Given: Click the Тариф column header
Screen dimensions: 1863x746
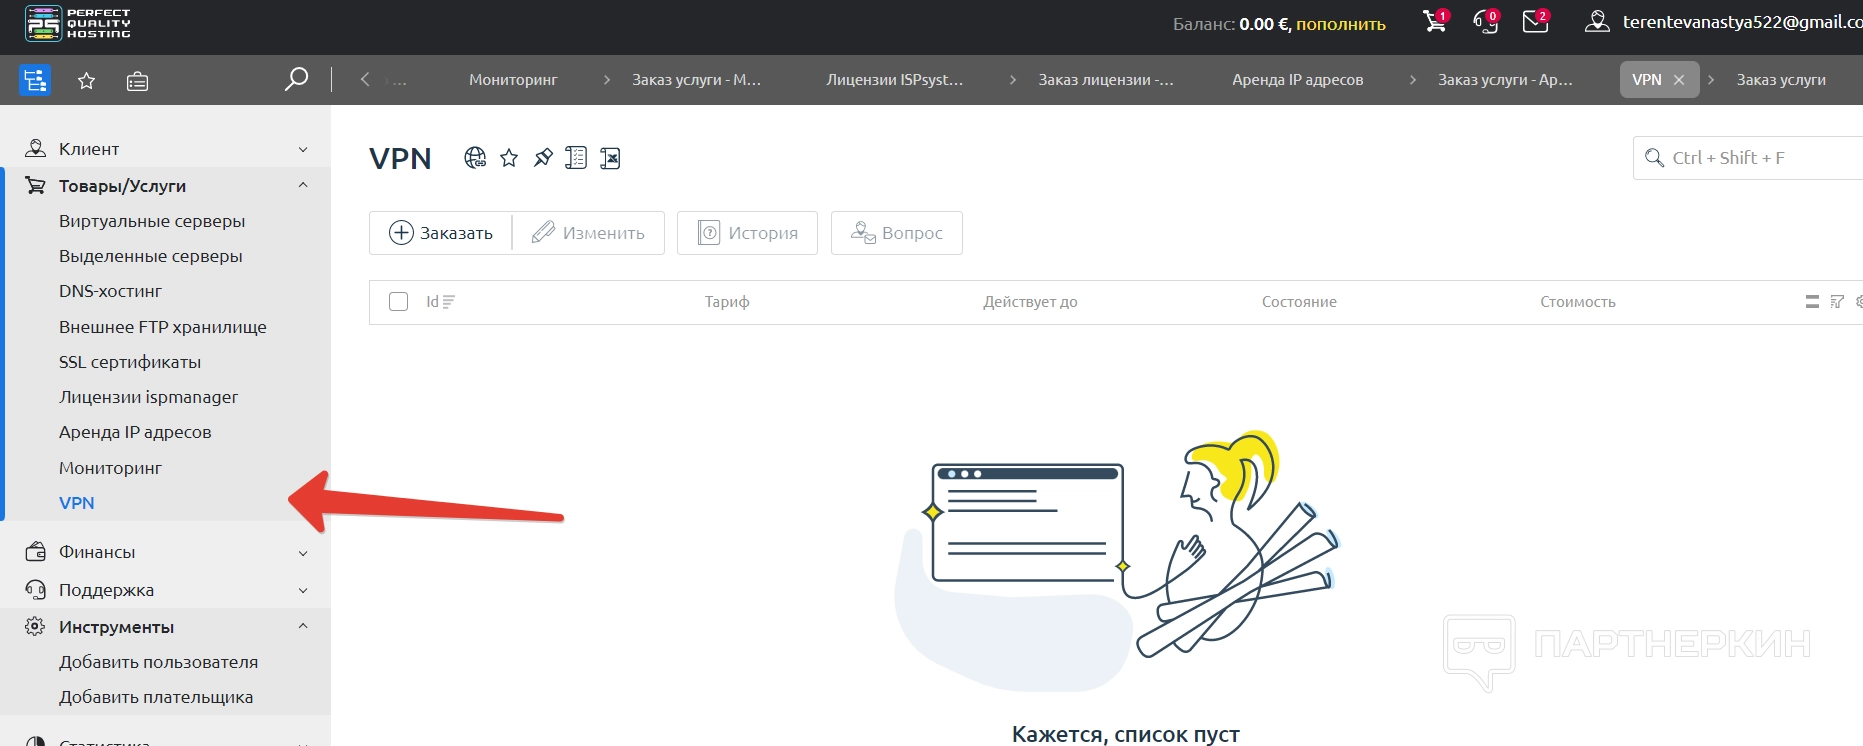Looking at the screenshot, I should 727,302.
